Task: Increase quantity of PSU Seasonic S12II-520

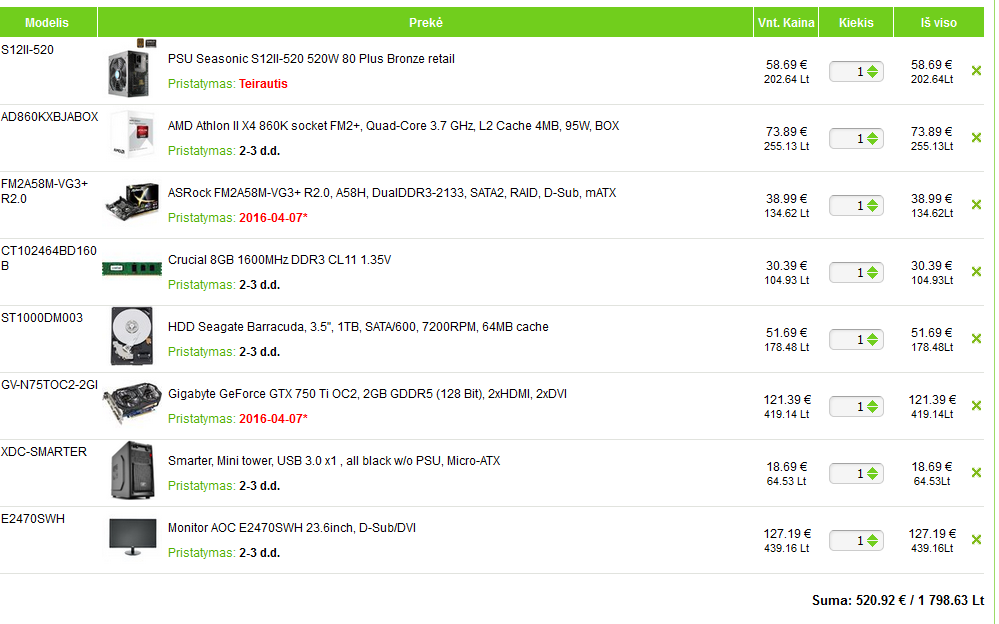Action: coord(873,68)
